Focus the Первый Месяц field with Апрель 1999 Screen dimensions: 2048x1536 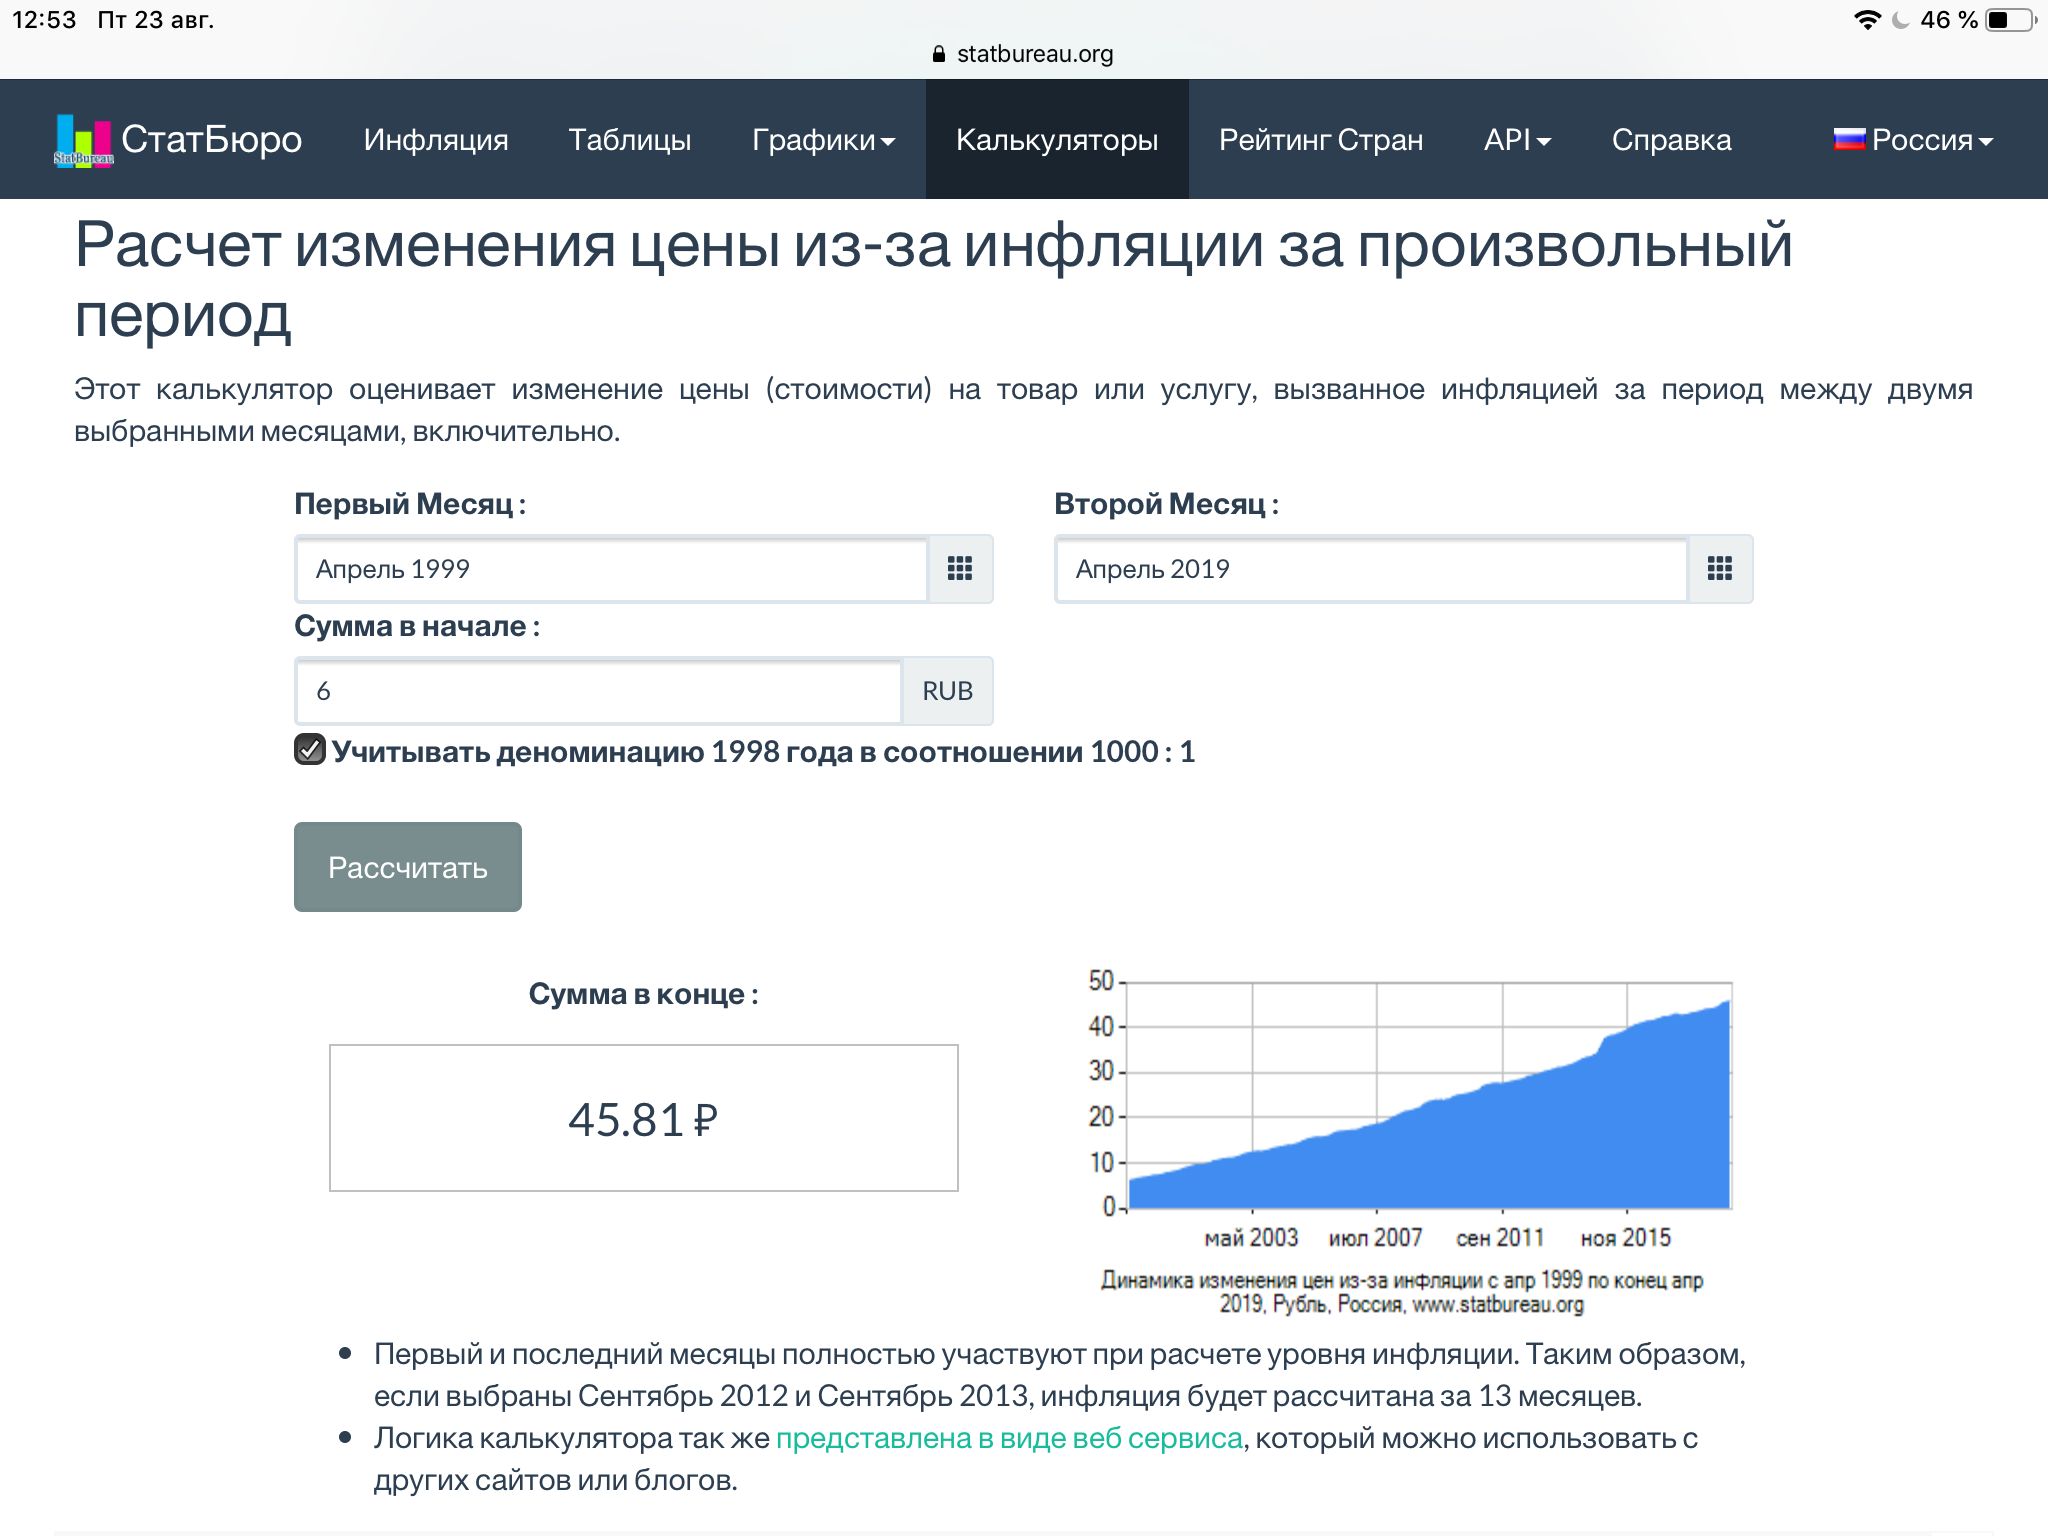point(612,569)
